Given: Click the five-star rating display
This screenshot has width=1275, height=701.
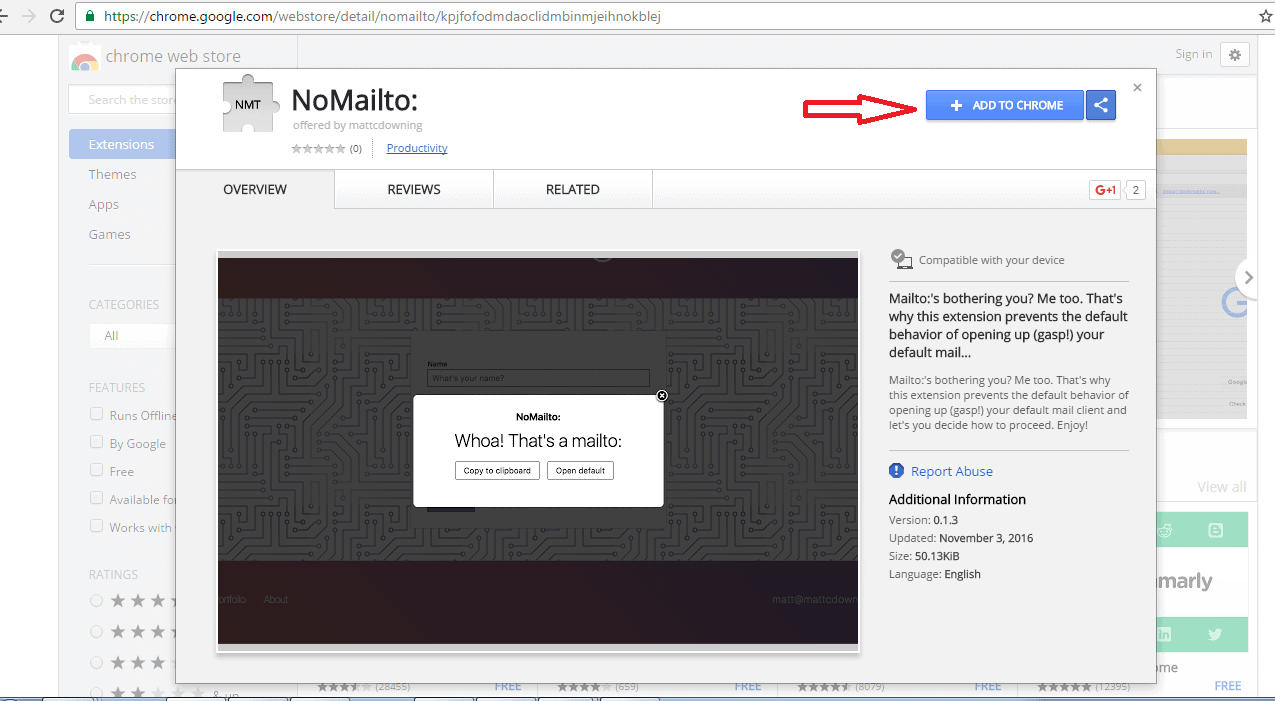Looking at the screenshot, I should tap(318, 148).
